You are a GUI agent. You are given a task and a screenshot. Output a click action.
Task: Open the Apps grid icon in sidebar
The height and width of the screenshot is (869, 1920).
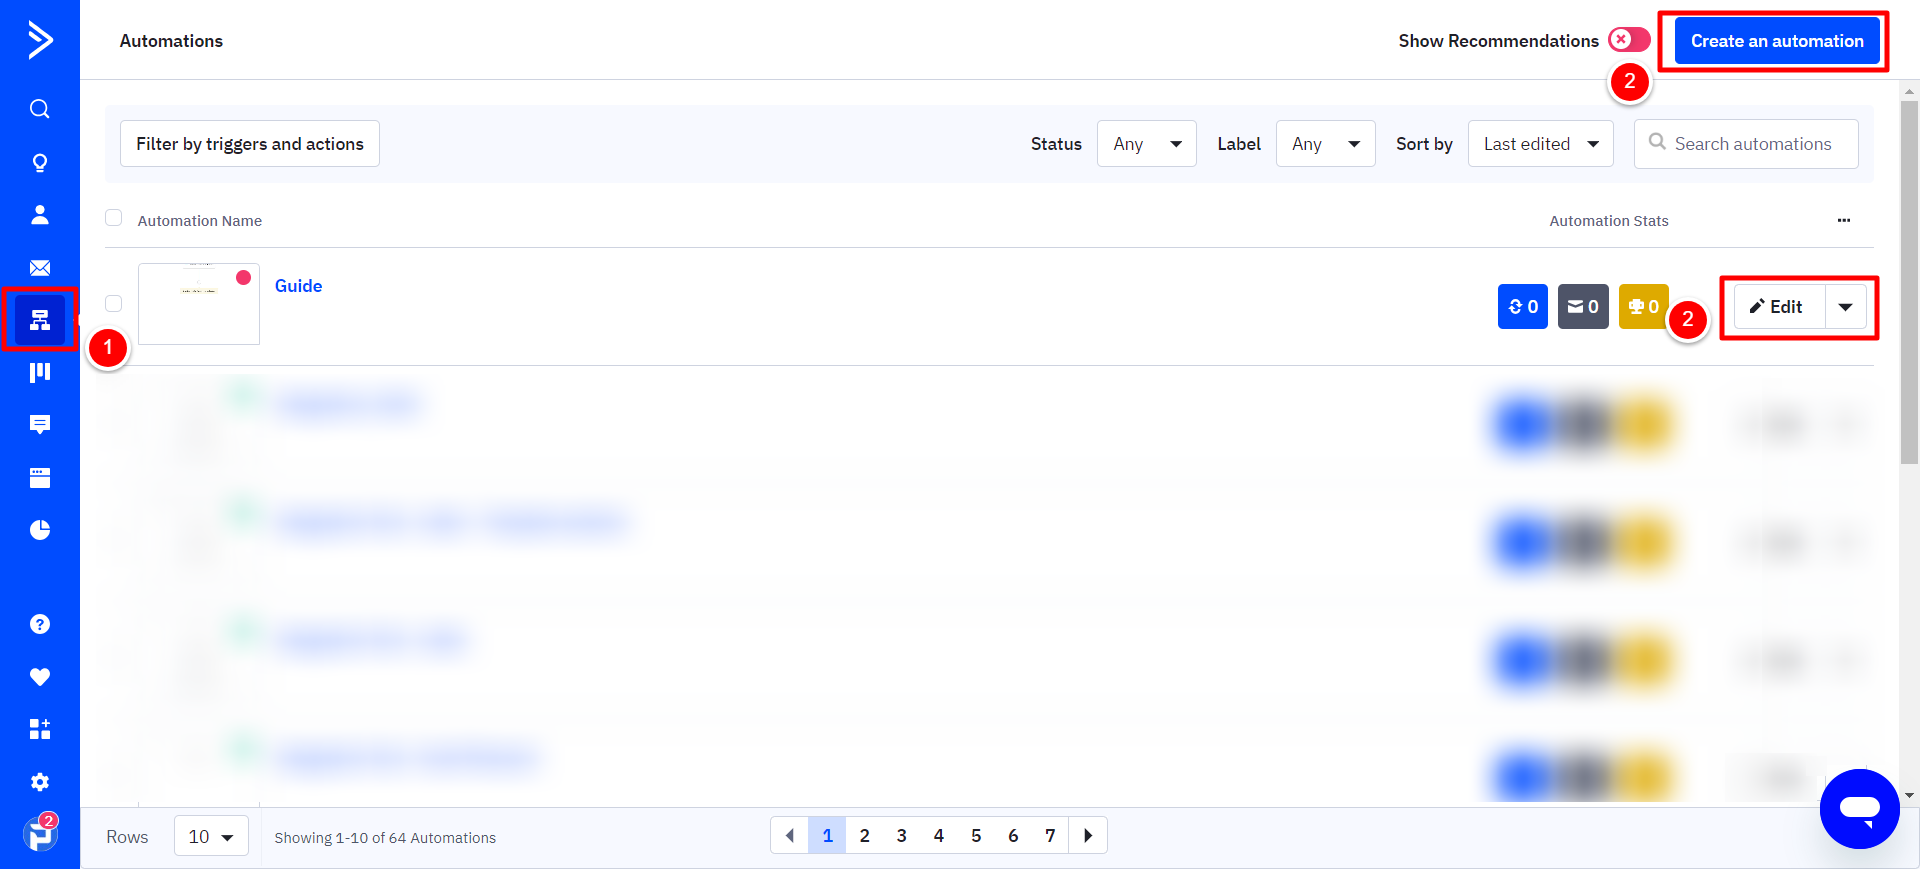tap(40, 729)
